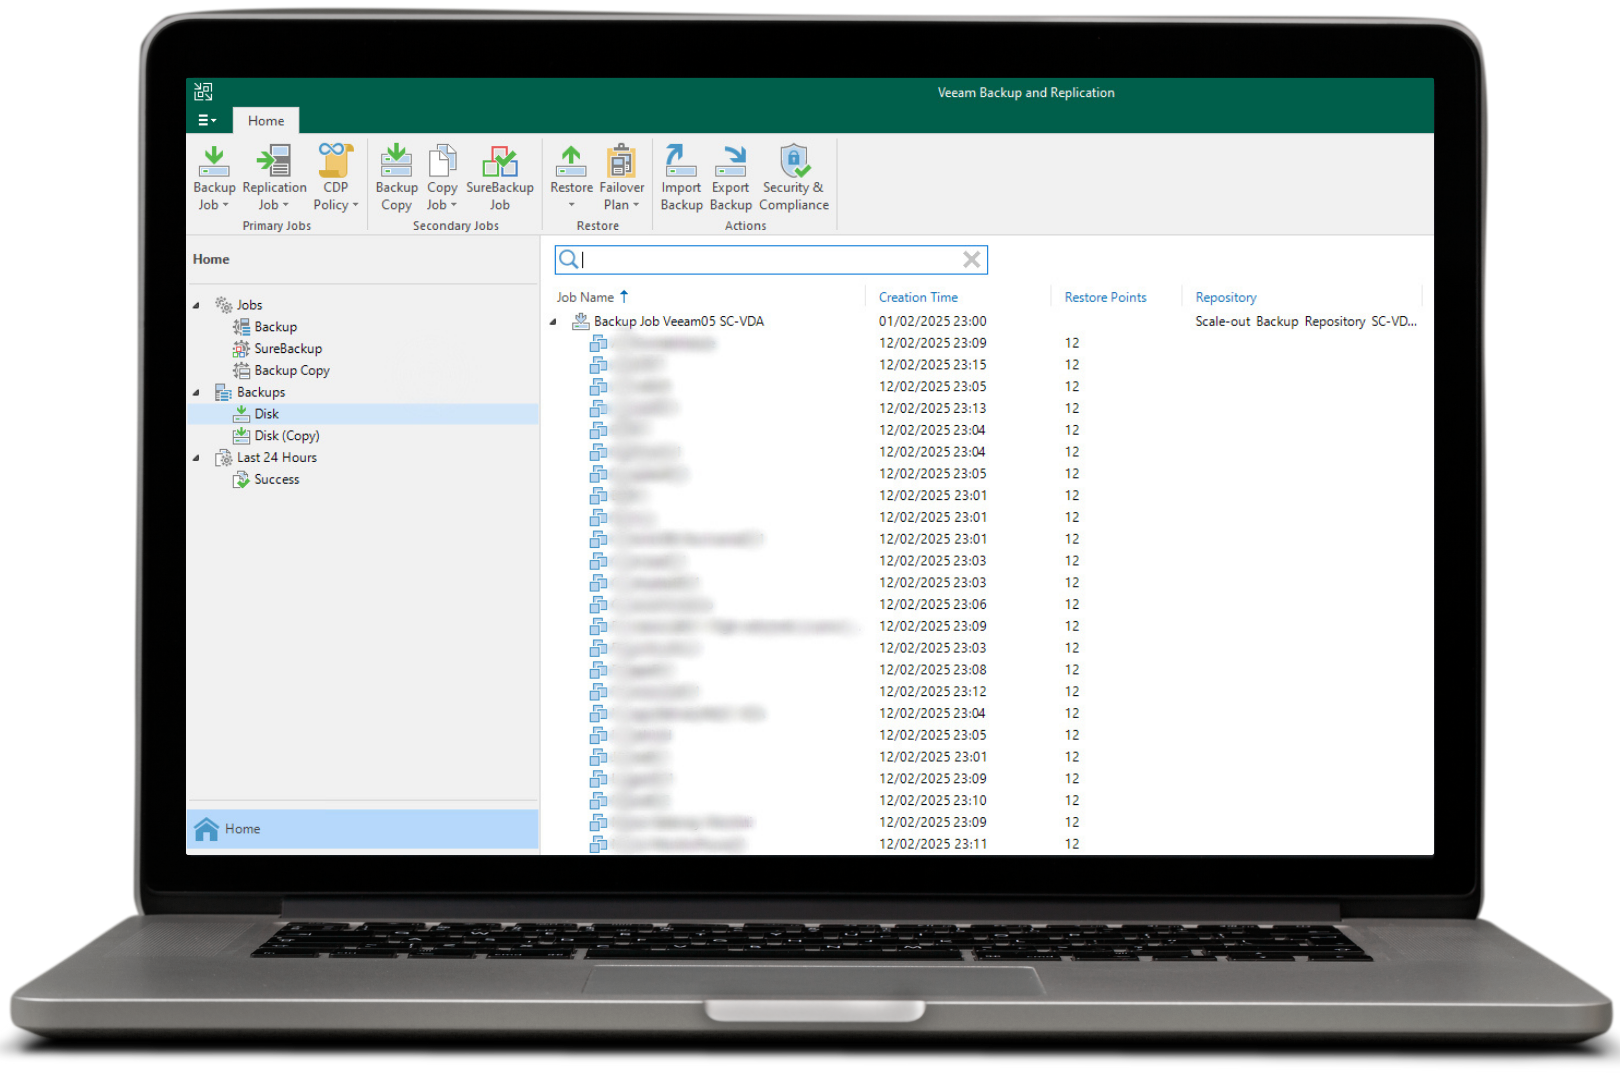Select Success under Last 24 Hours

277,480
